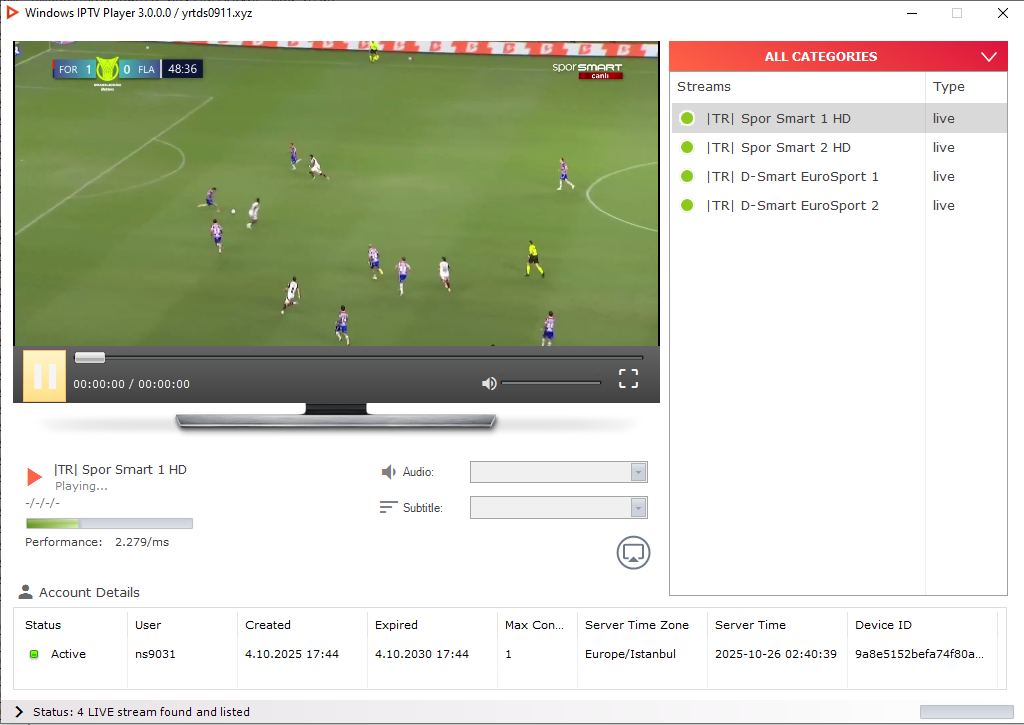This screenshot has height=725, width=1024.
Task: Open the Audio track dropdown
Action: coord(638,472)
